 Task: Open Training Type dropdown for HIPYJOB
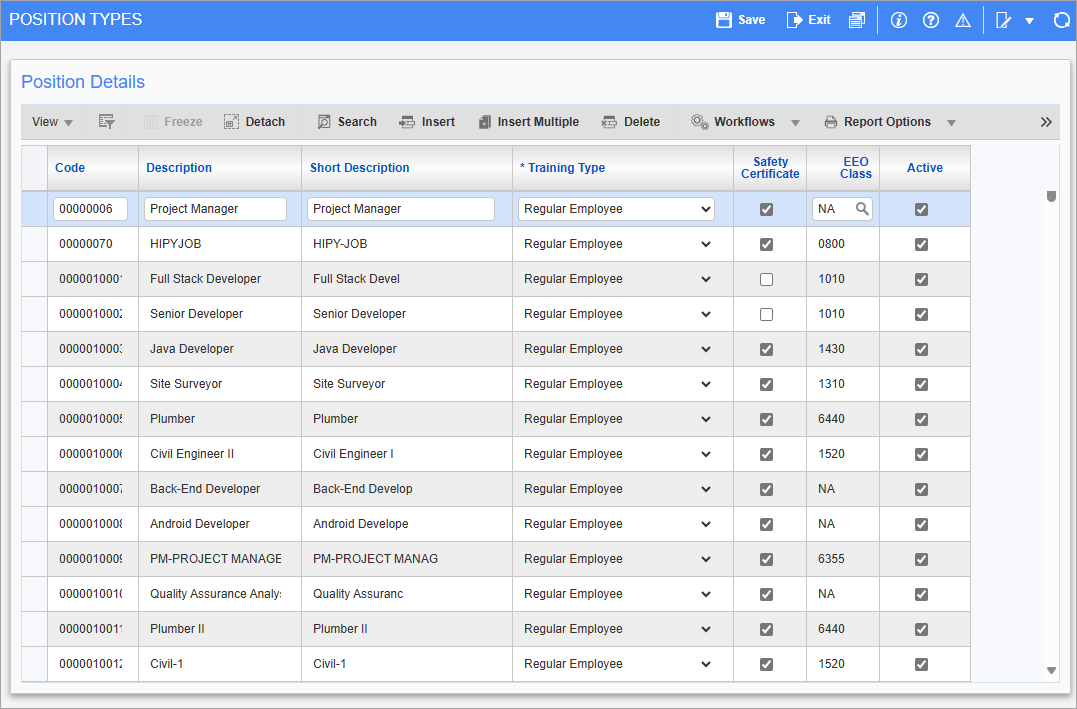706,244
